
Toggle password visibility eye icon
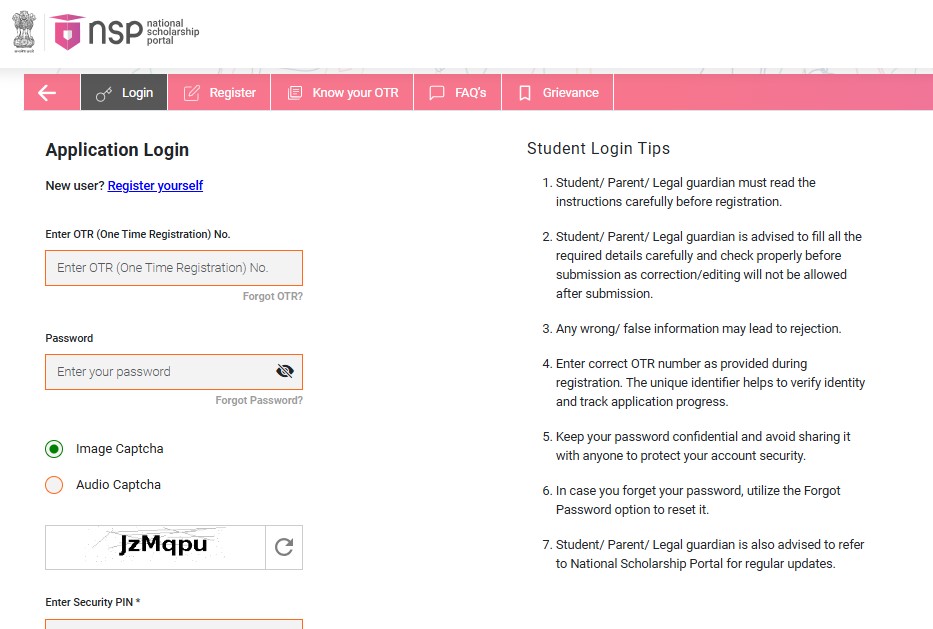(x=285, y=371)
